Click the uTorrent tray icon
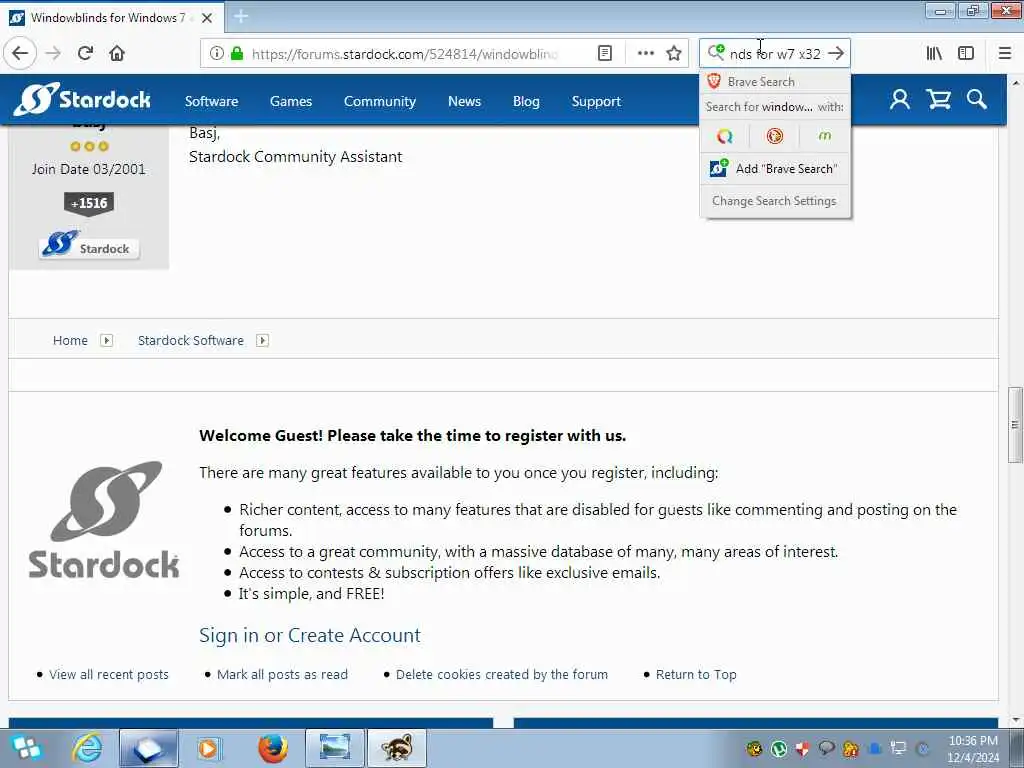The height and width of the screenshot is (768, 1024). tap(778, 748)
